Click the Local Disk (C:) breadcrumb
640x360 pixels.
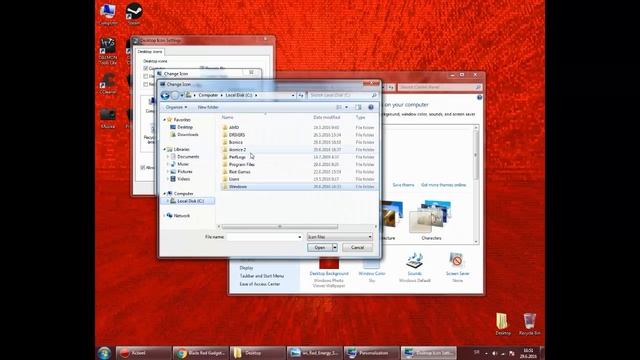(x=239, y=95)
